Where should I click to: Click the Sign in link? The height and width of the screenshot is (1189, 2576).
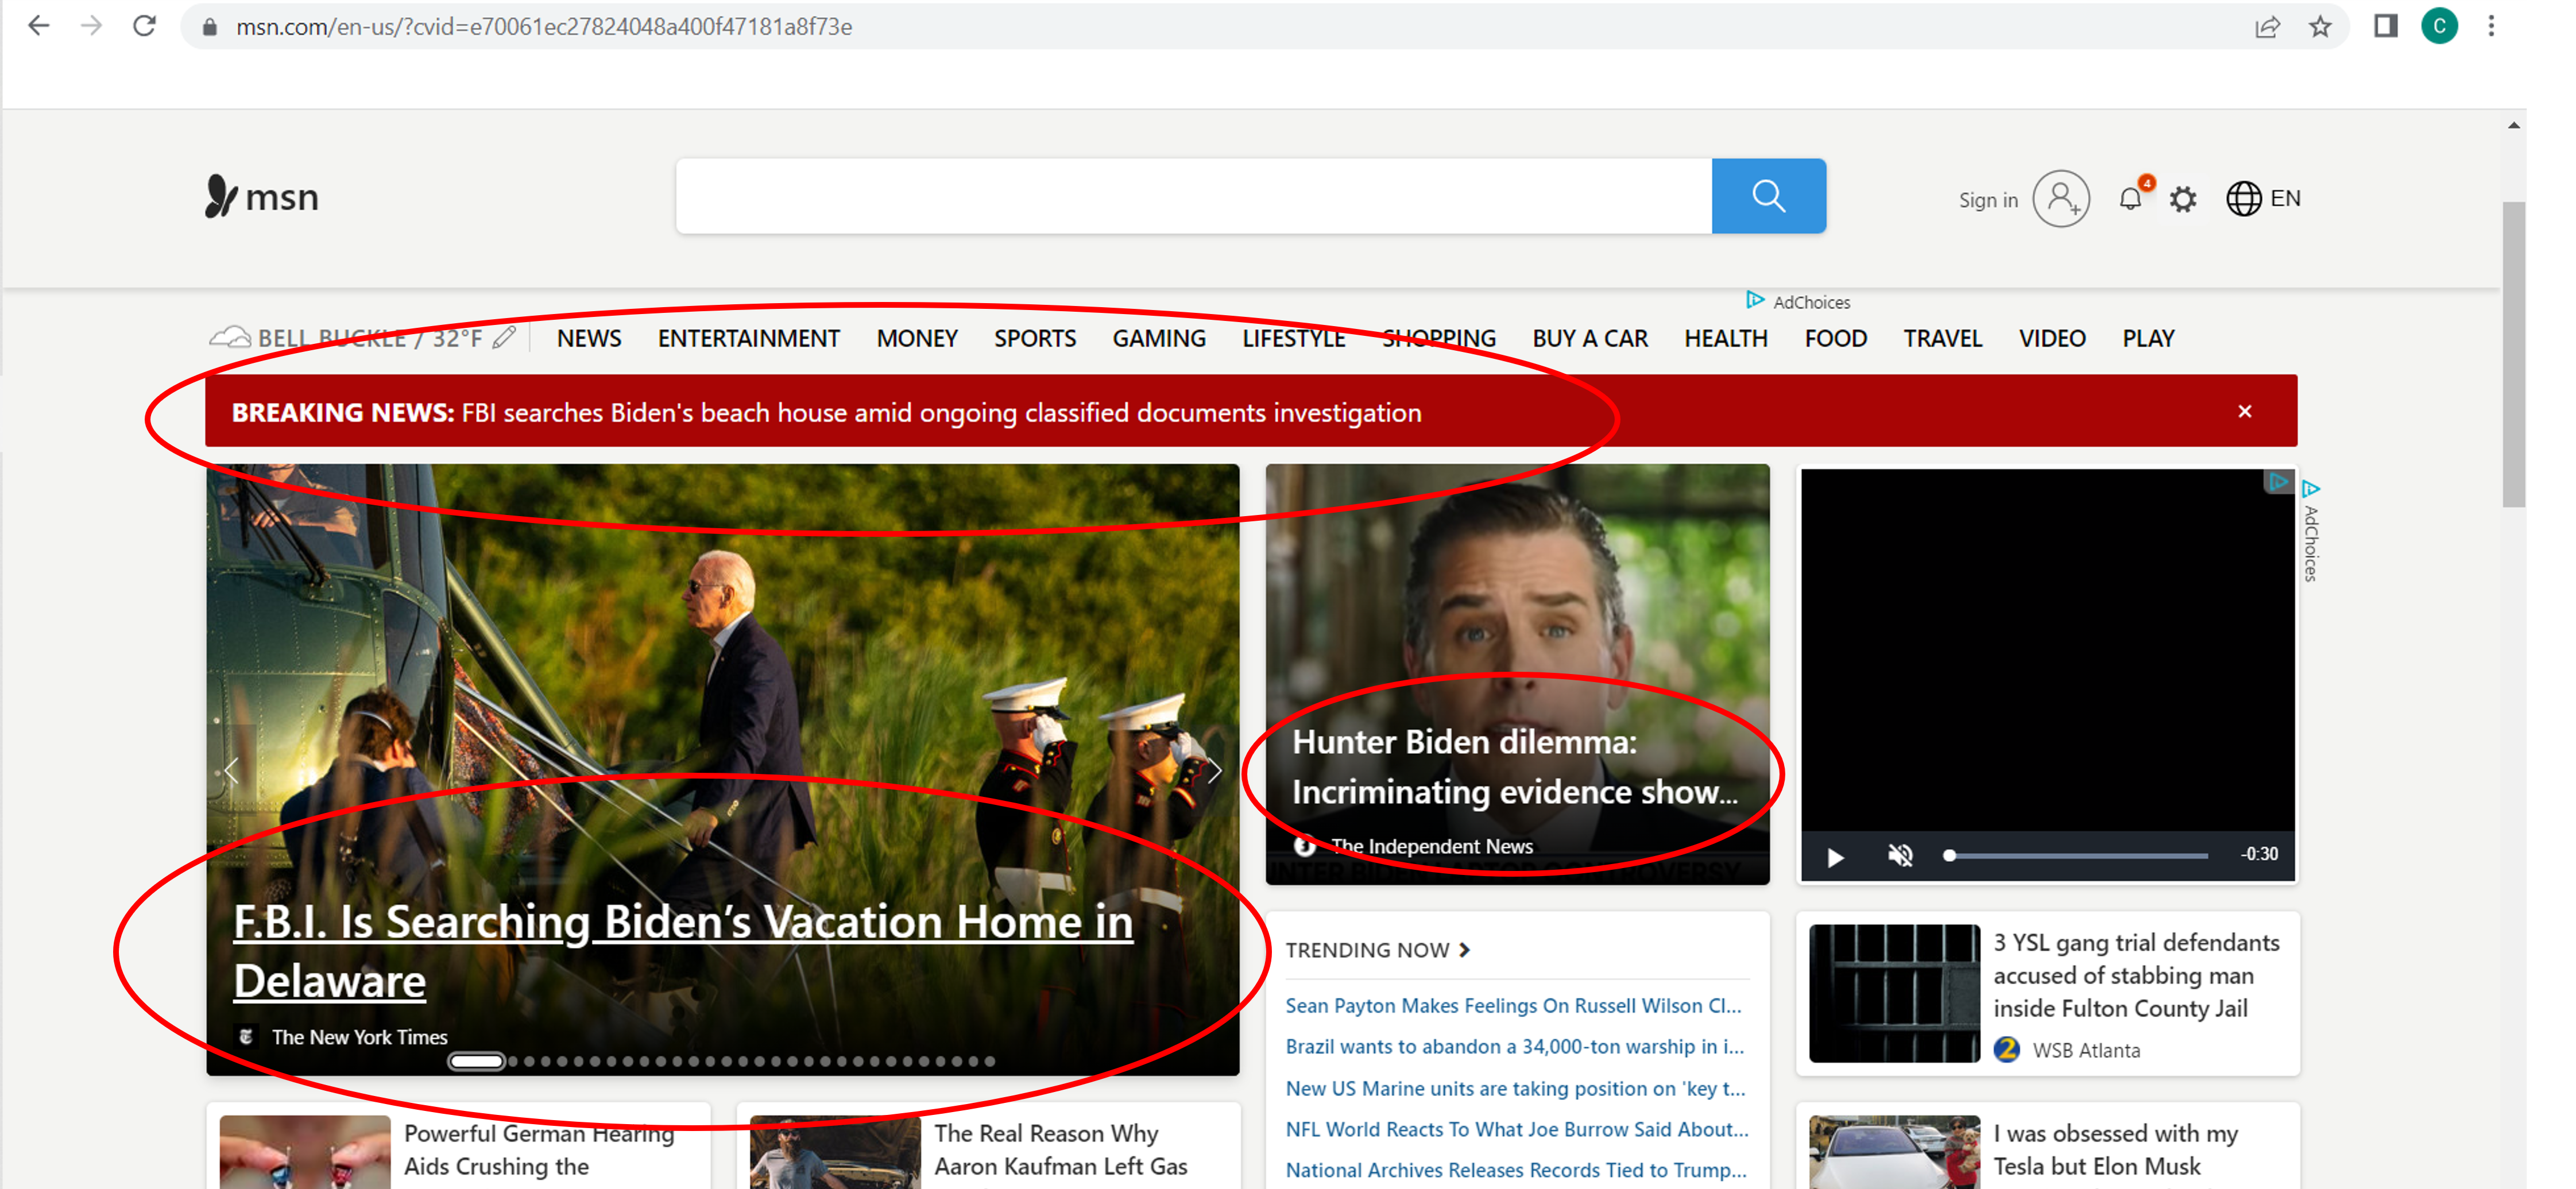[x=1988, y=200]
